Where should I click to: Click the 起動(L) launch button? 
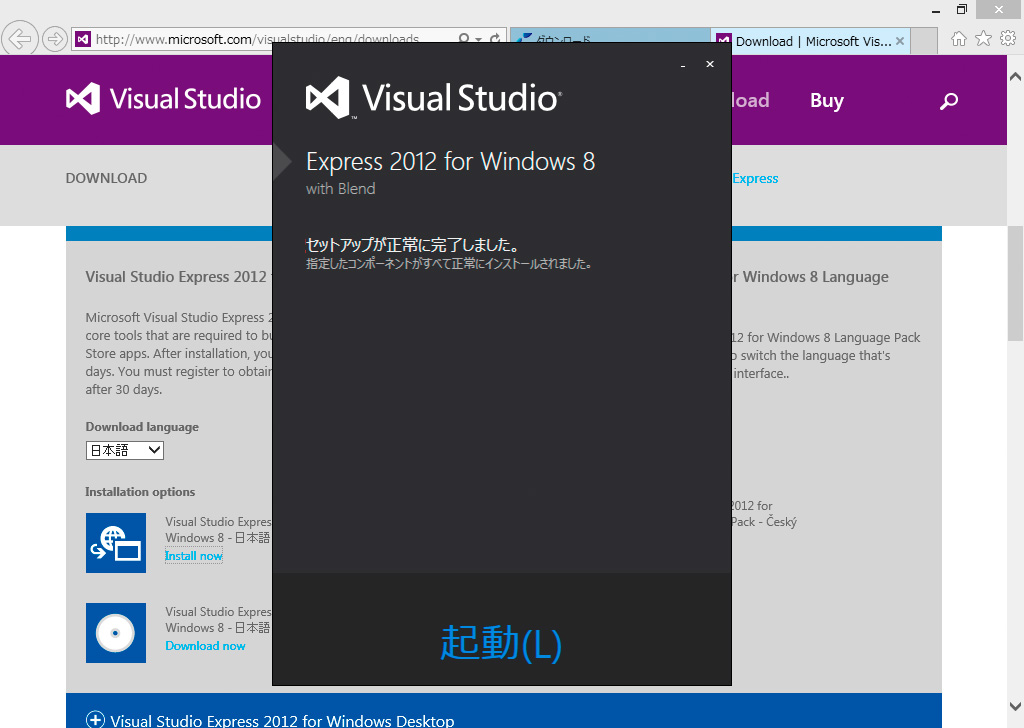[501, 642]
